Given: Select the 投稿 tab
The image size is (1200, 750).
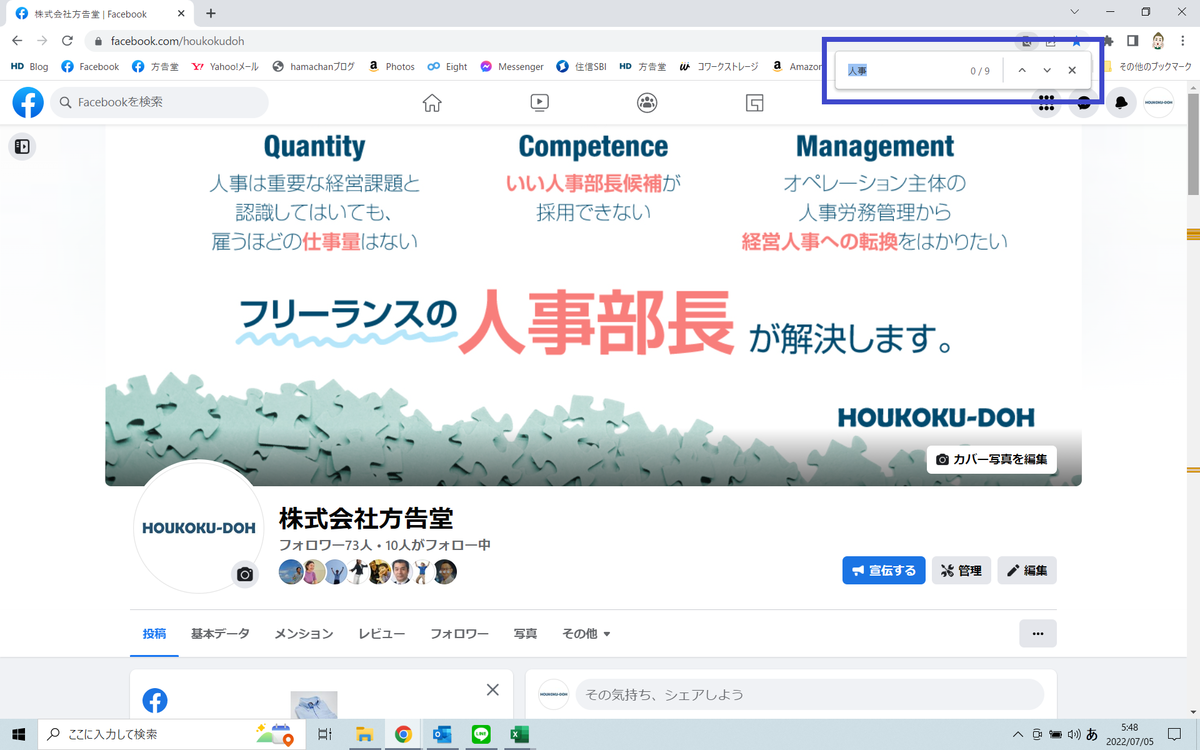Looking at the screenshot, I should click(155, 634).
